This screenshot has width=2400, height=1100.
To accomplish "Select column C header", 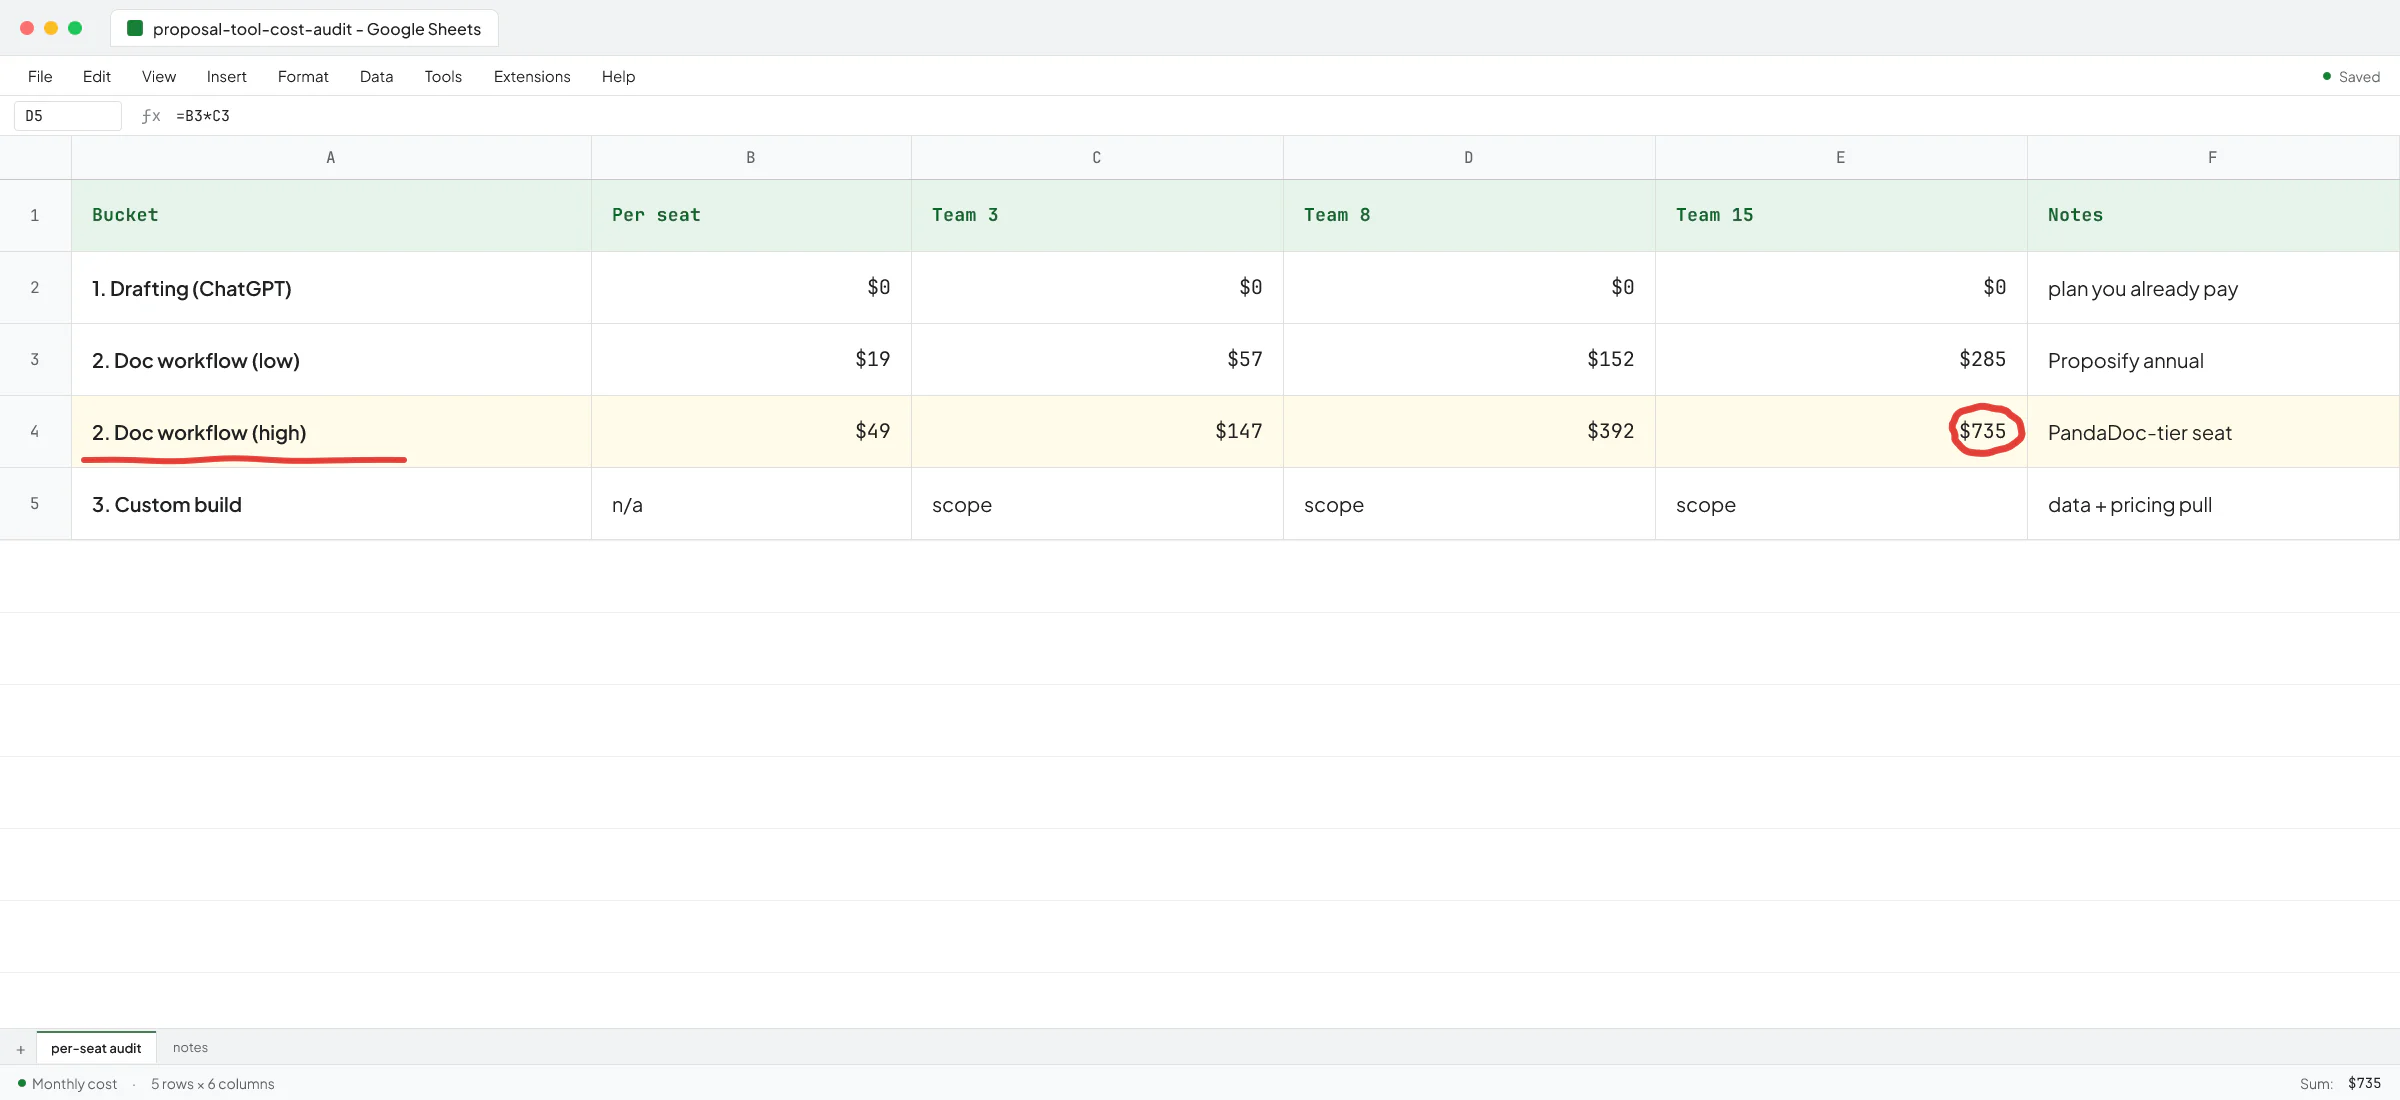I will pos(1097,158).
